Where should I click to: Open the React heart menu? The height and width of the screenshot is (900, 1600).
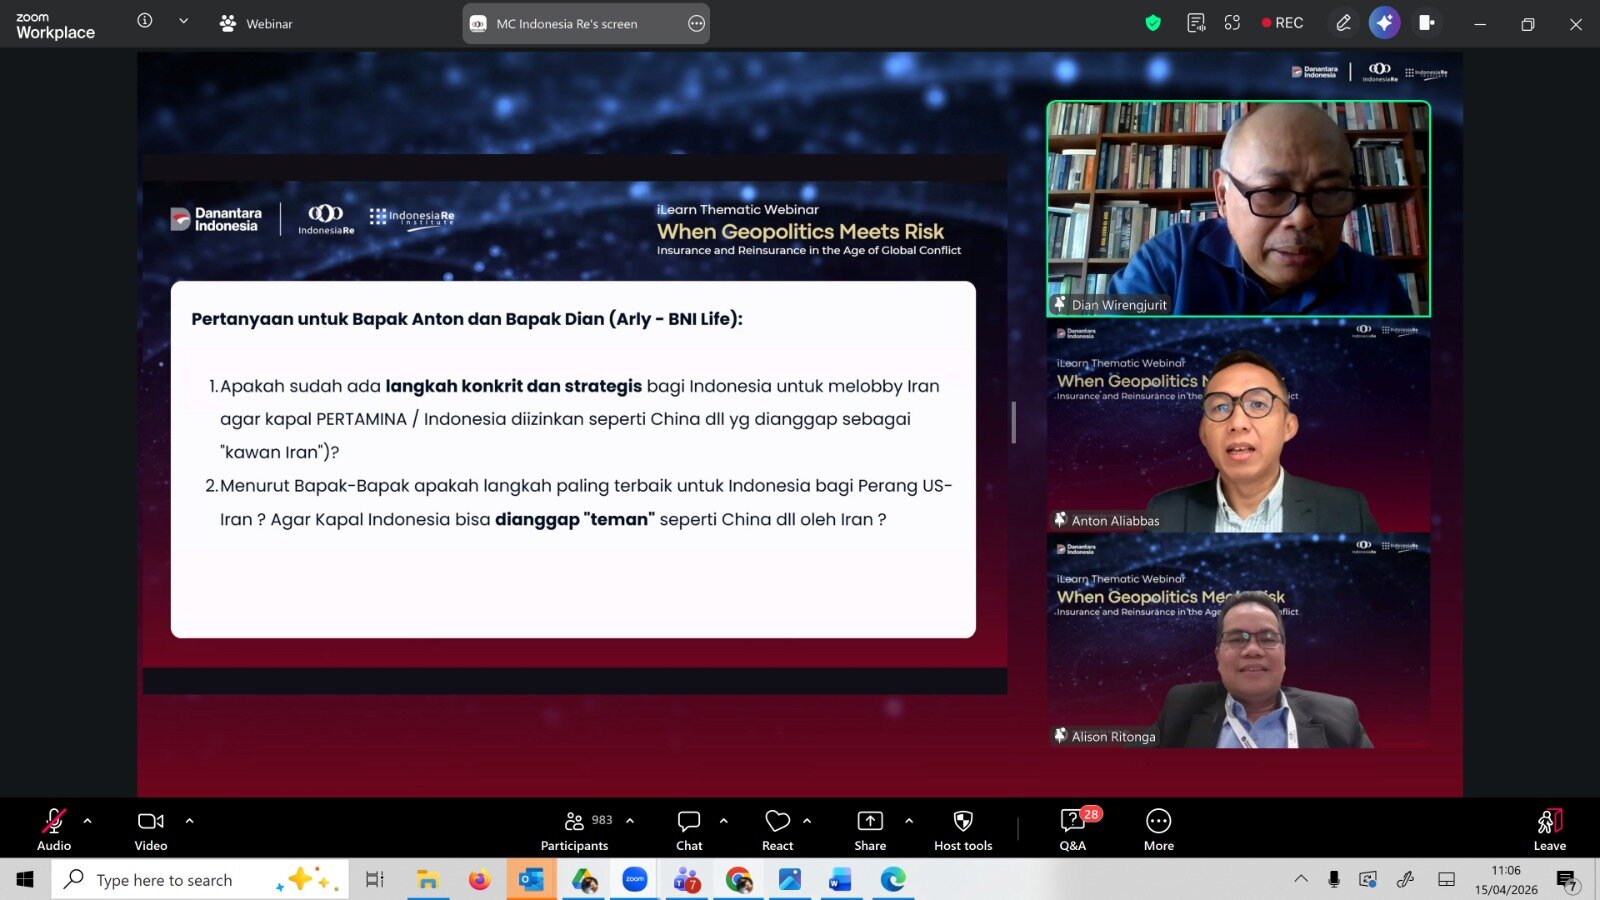(777, 829)
